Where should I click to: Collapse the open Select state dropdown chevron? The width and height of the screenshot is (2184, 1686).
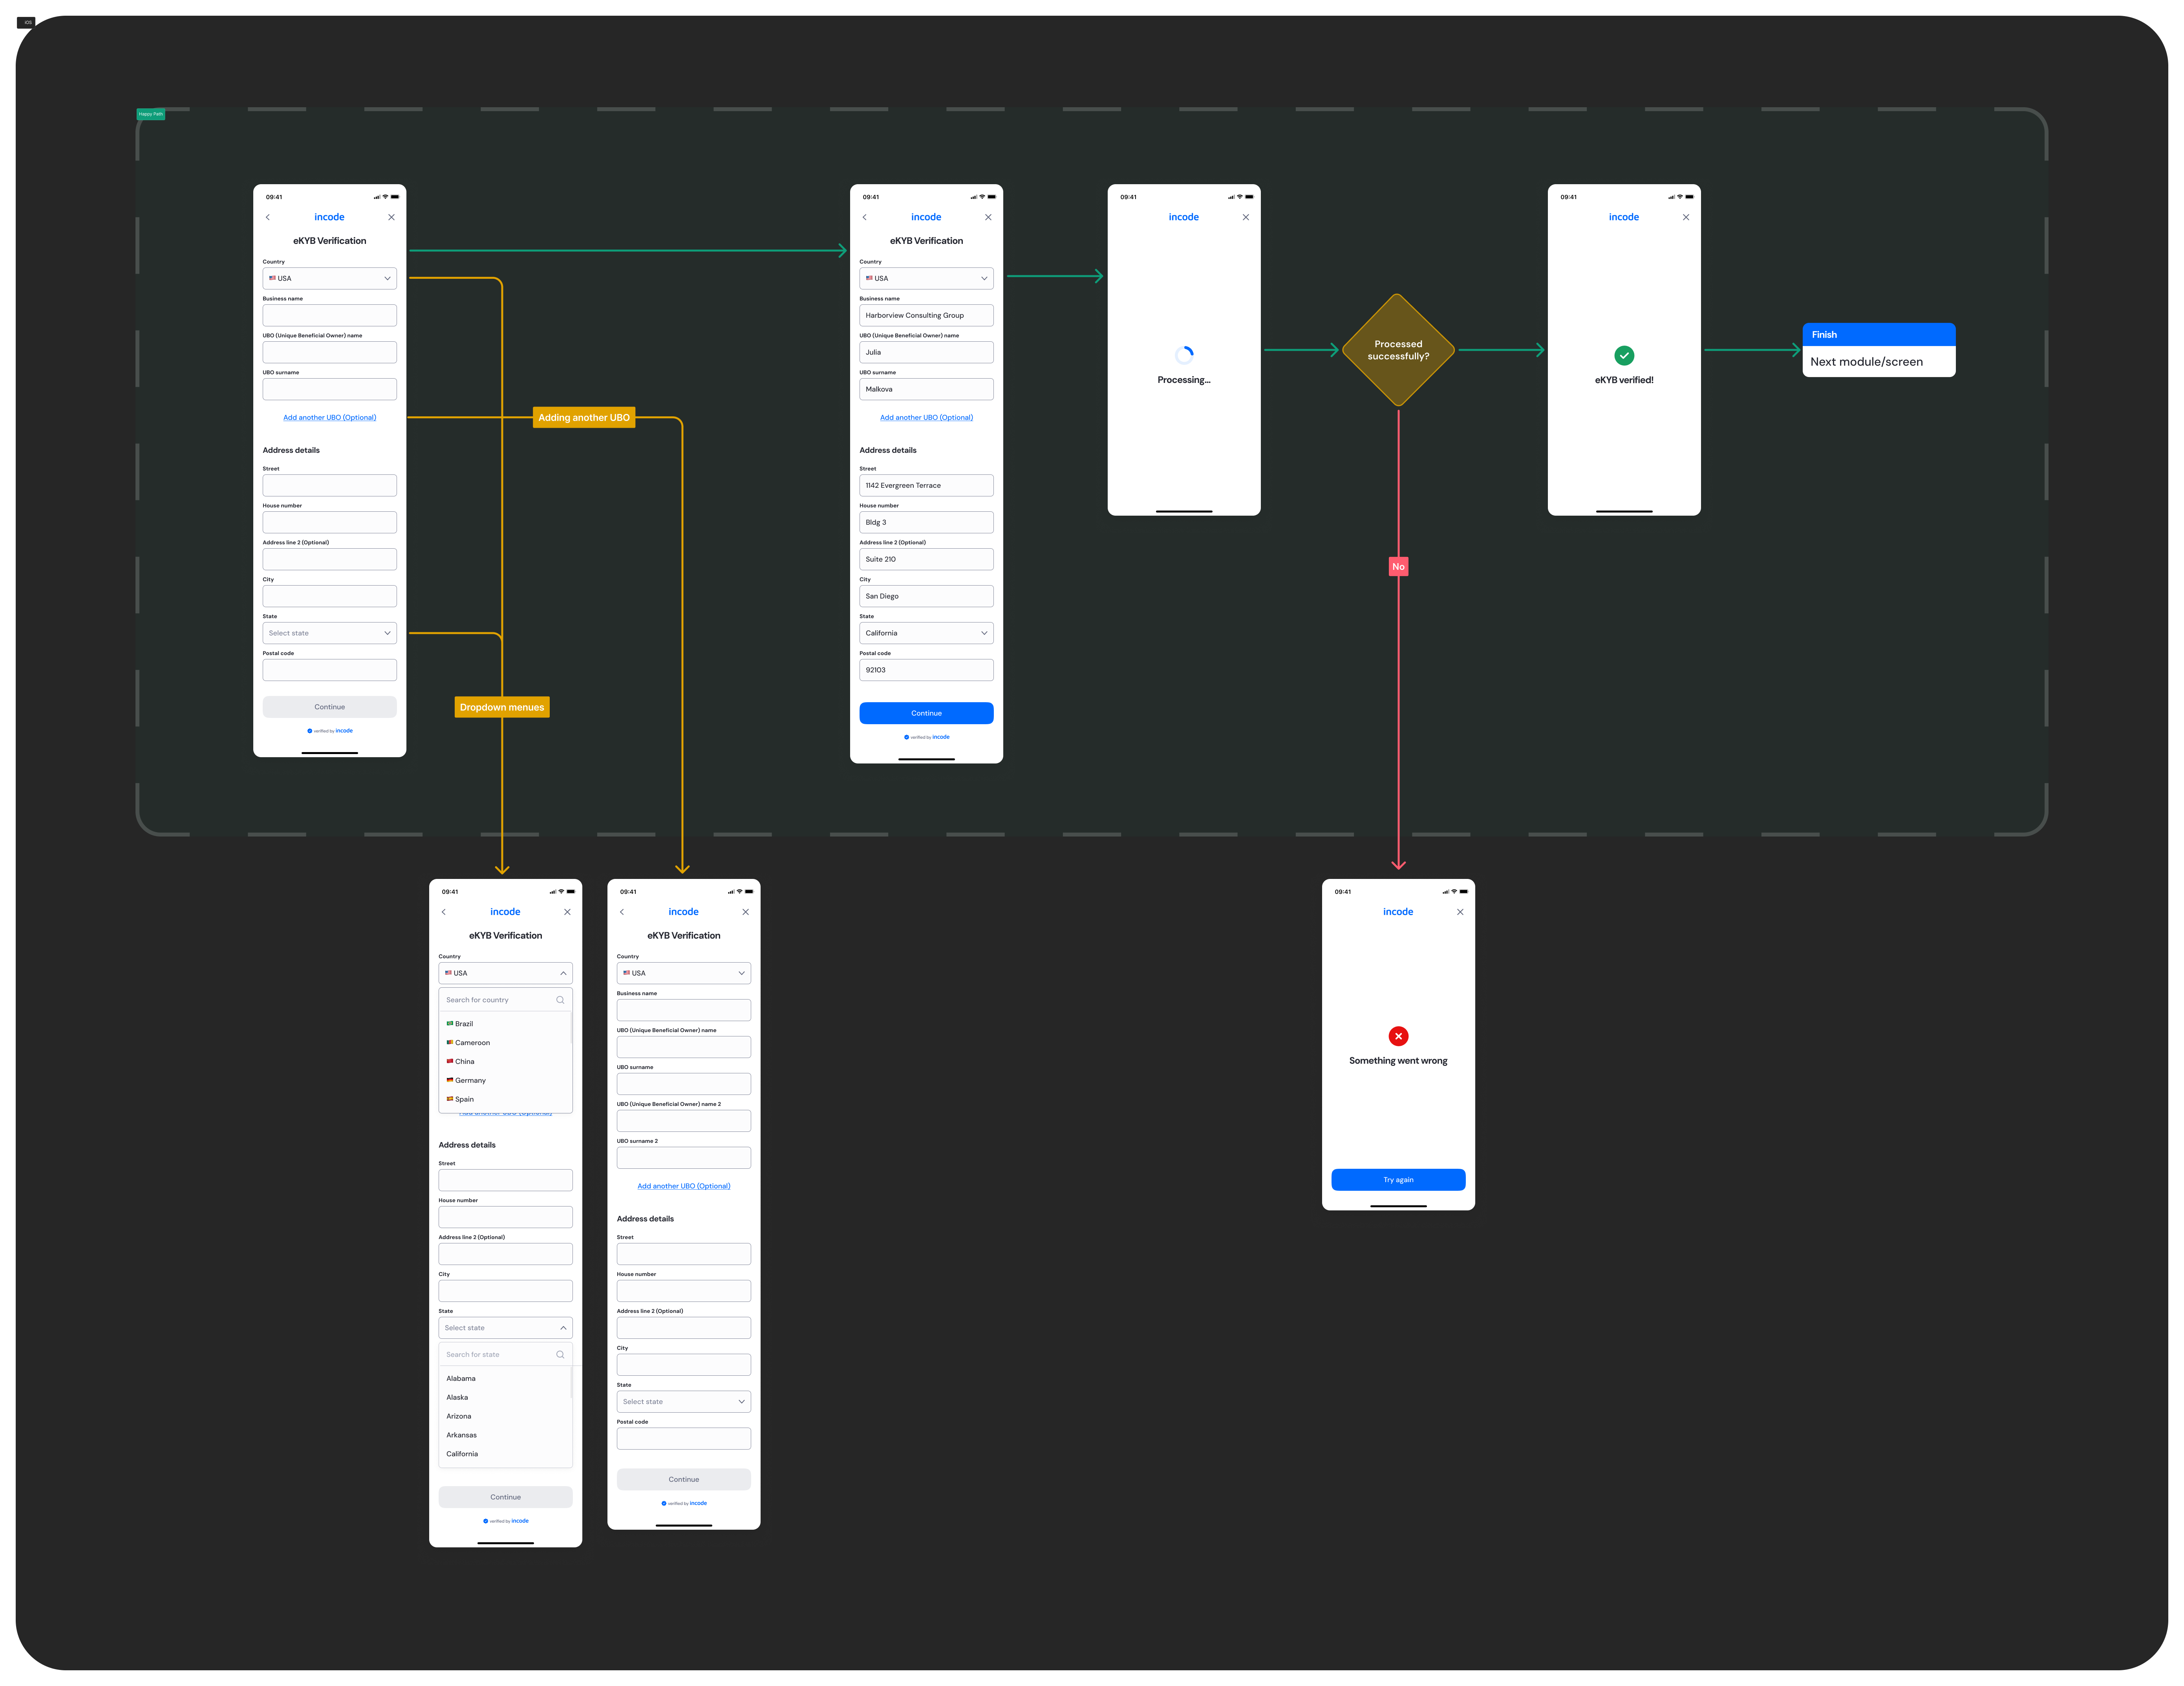tap(563, 1328)
